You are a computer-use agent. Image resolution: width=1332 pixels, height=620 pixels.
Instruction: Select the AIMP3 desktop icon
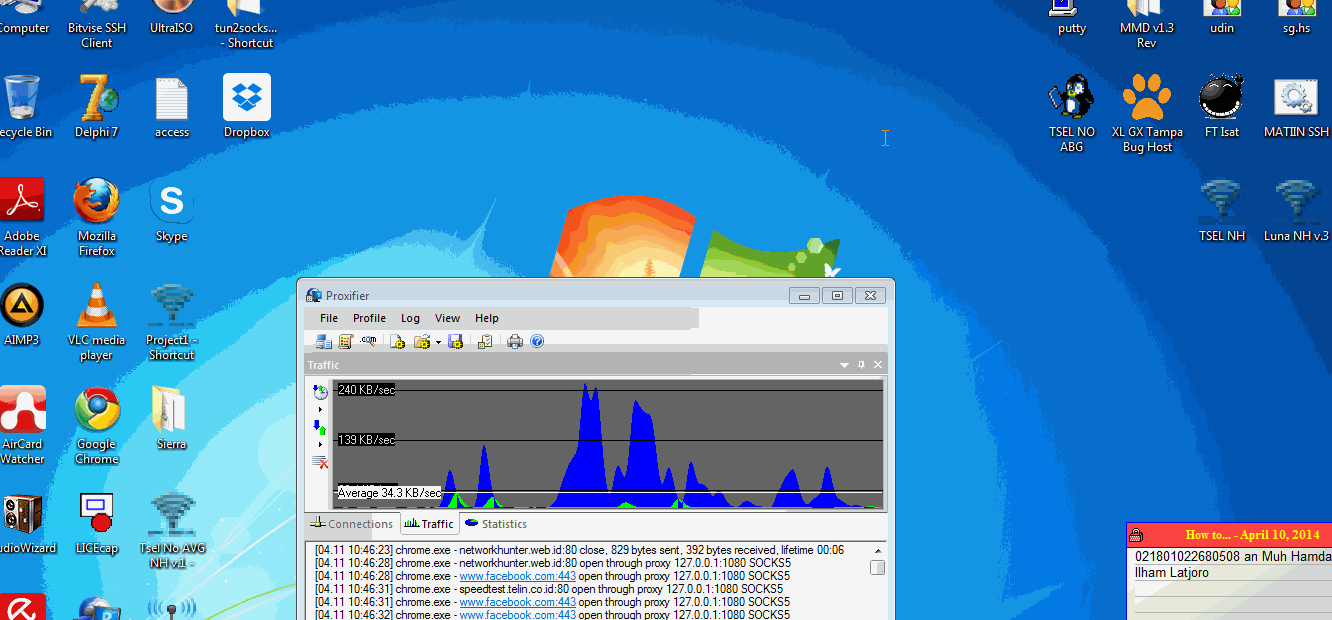tap(22, 314)
